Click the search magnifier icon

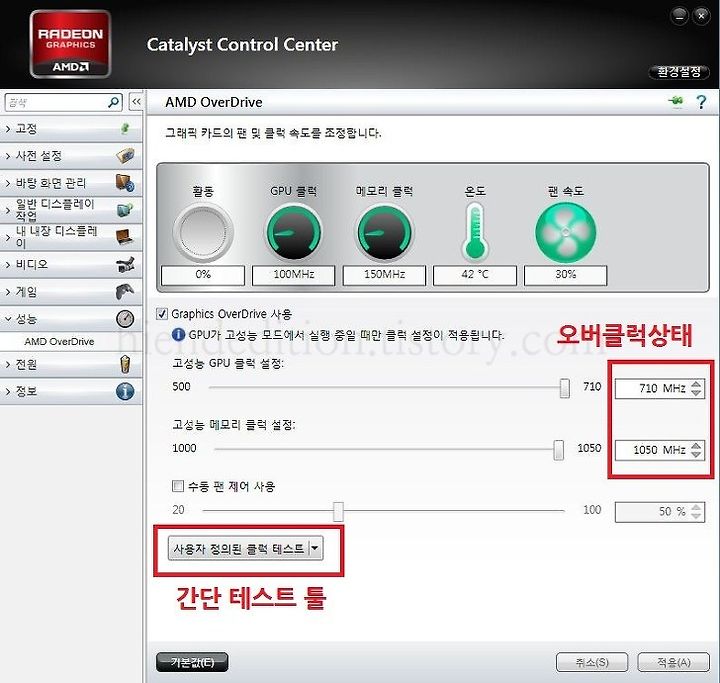[x=113, y=102]
